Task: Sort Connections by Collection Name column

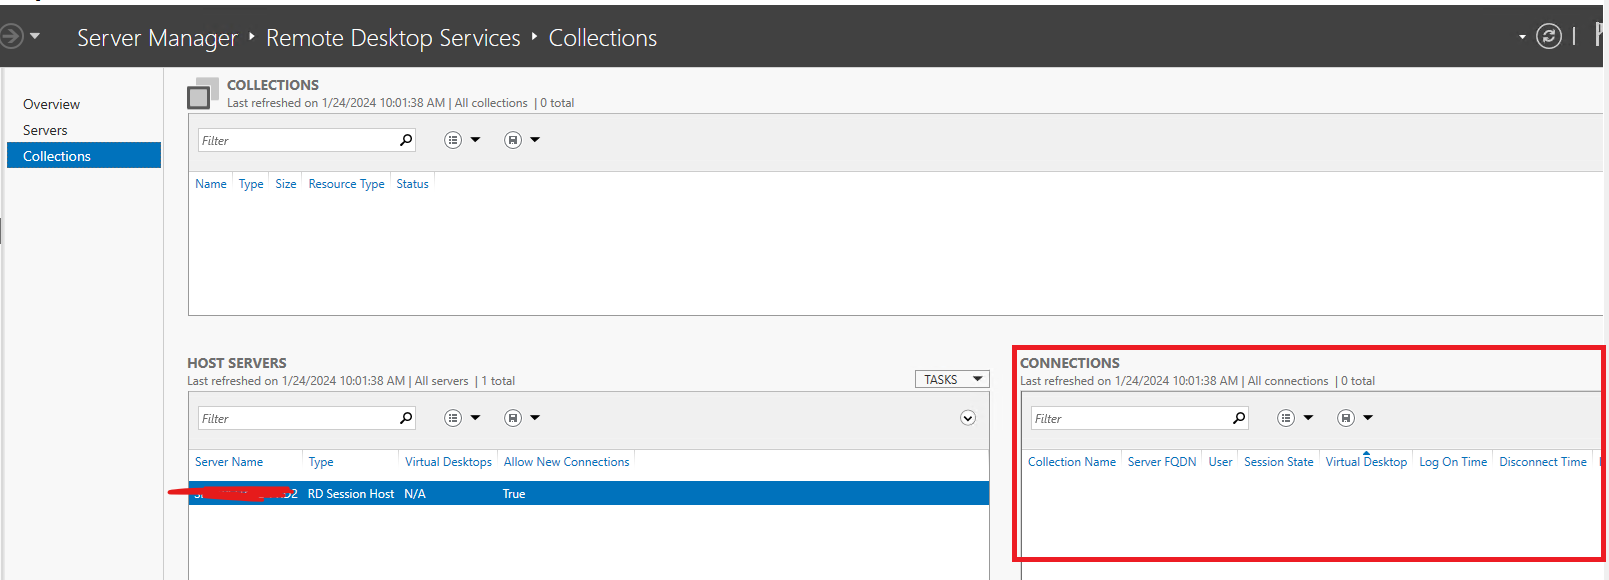Action: pos(1072,462)
